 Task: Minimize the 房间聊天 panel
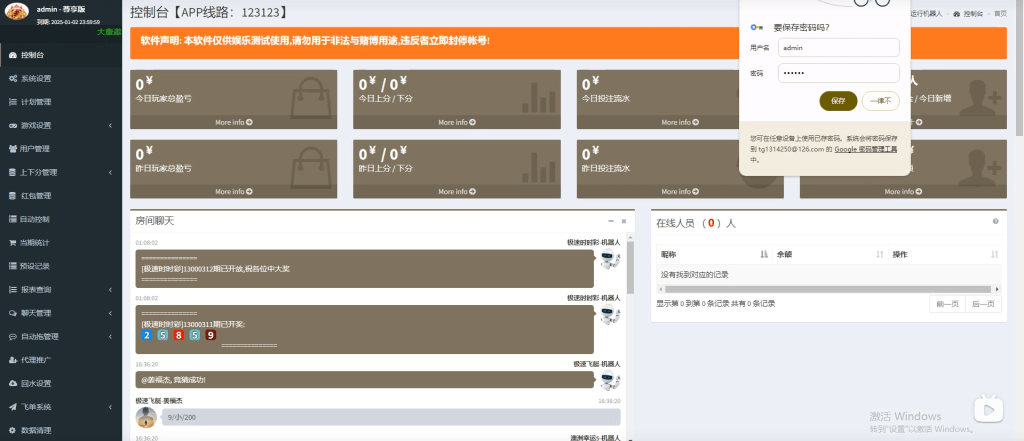point(610,221)
